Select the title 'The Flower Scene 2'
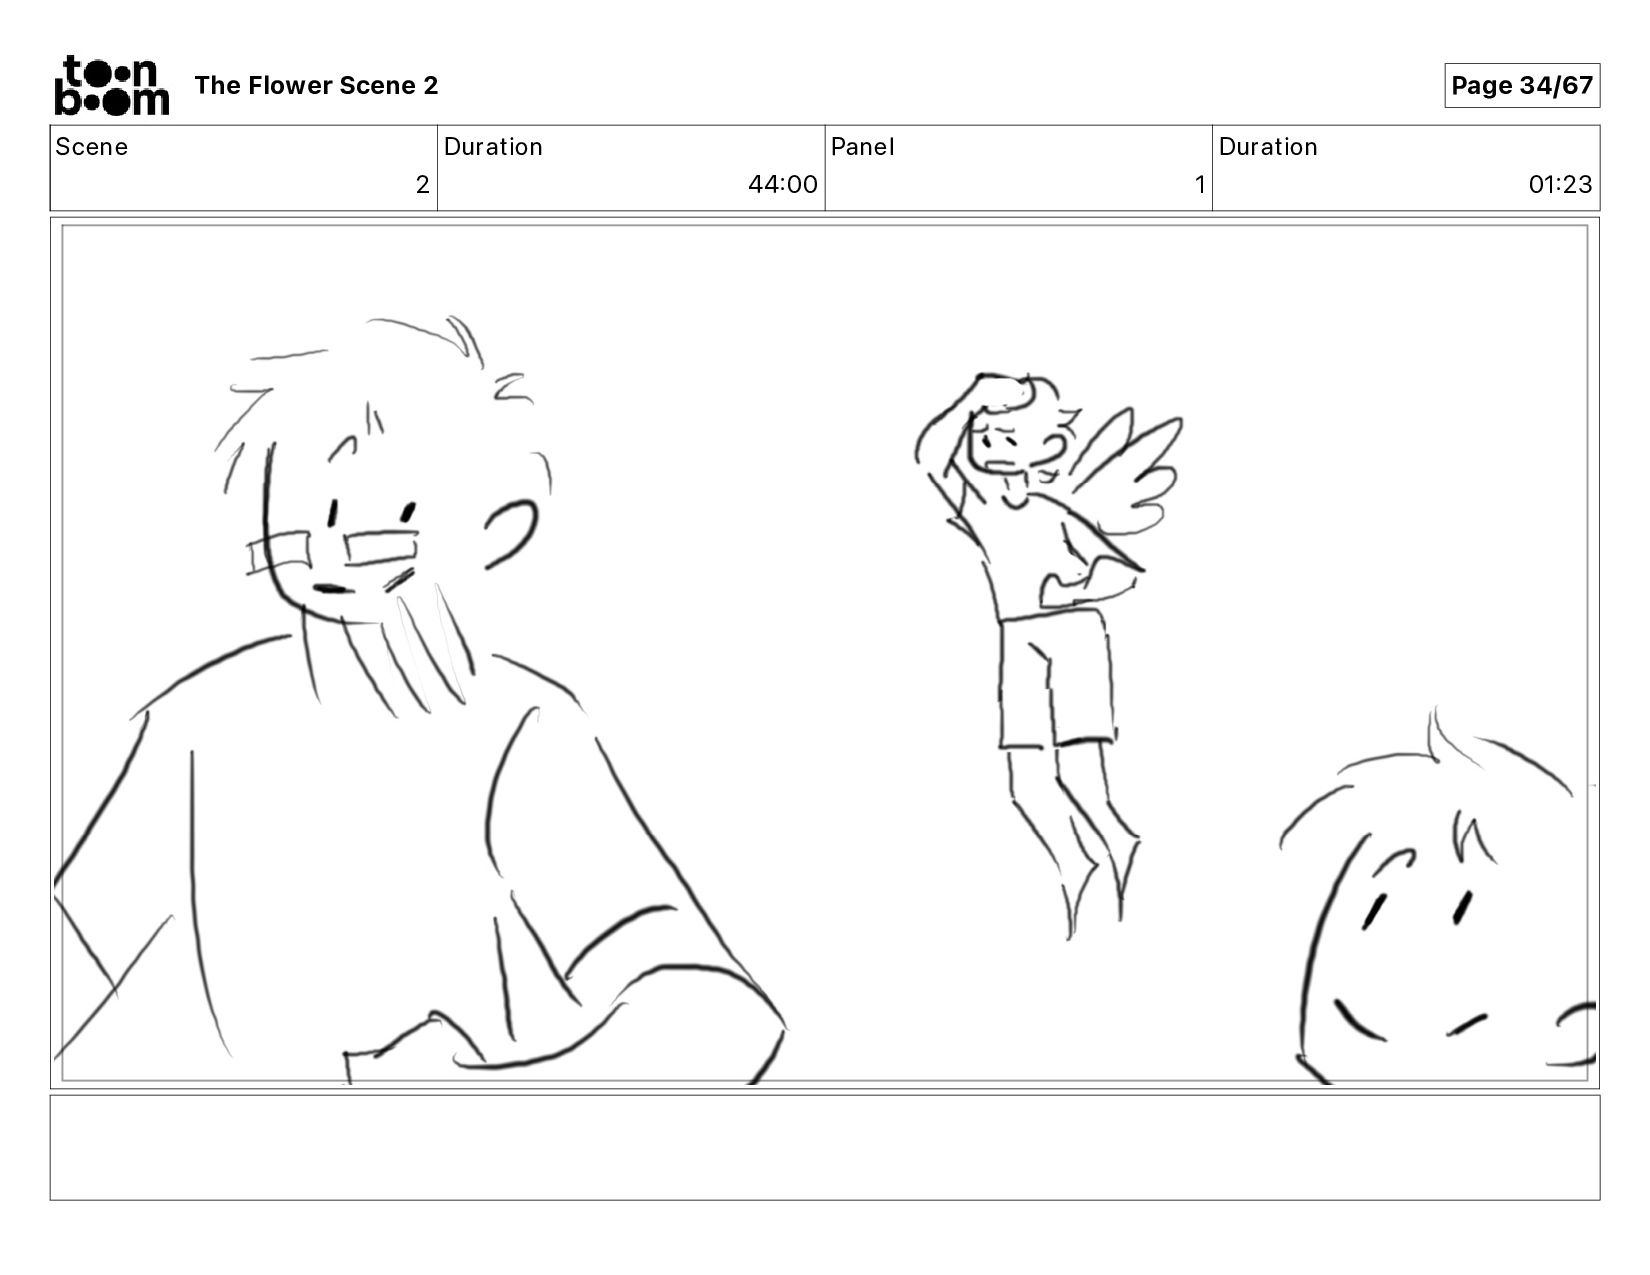The image size is (1650, 1275). coord(316,86)
